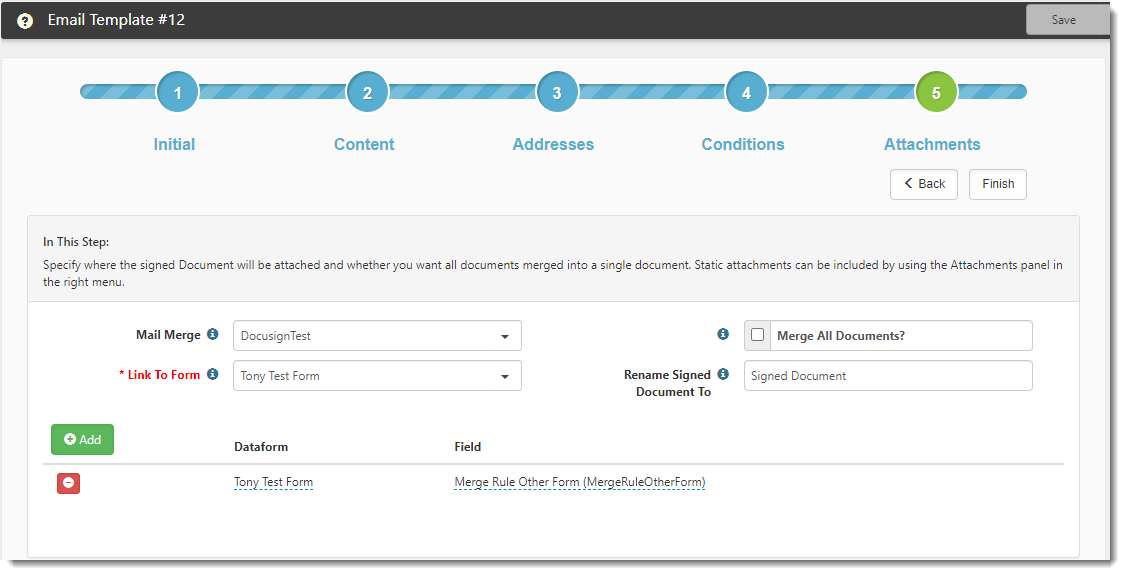The width and height of the screenshot is (1125, 575).
Task: Click the Rename Signed Document info icon
Action: click(722, 374)
